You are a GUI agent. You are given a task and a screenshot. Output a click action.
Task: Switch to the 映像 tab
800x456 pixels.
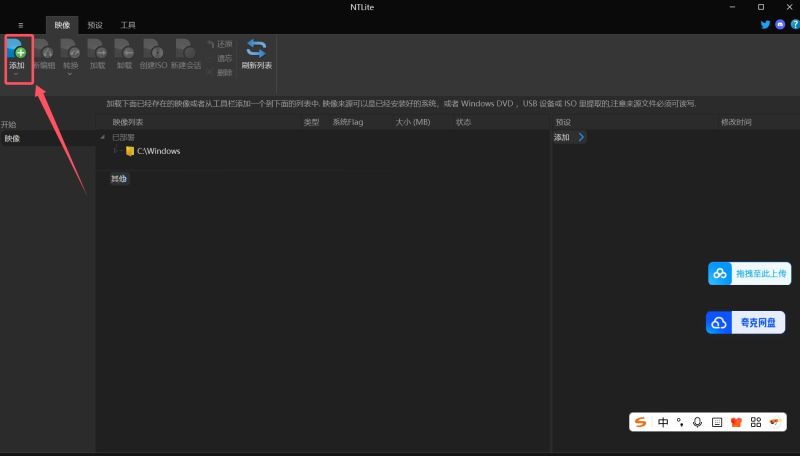tap(62, 25)
